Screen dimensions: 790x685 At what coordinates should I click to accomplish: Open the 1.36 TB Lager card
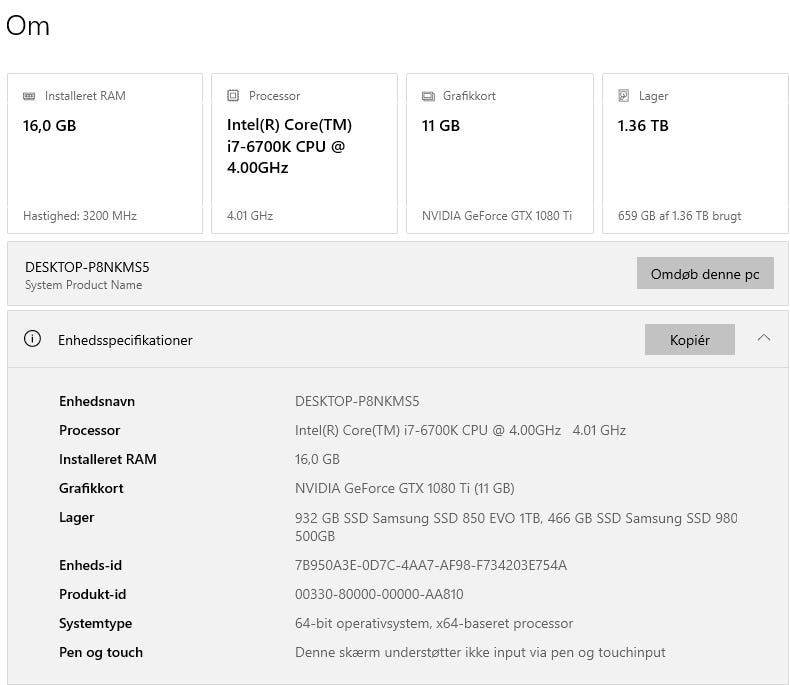pos(695,153)
